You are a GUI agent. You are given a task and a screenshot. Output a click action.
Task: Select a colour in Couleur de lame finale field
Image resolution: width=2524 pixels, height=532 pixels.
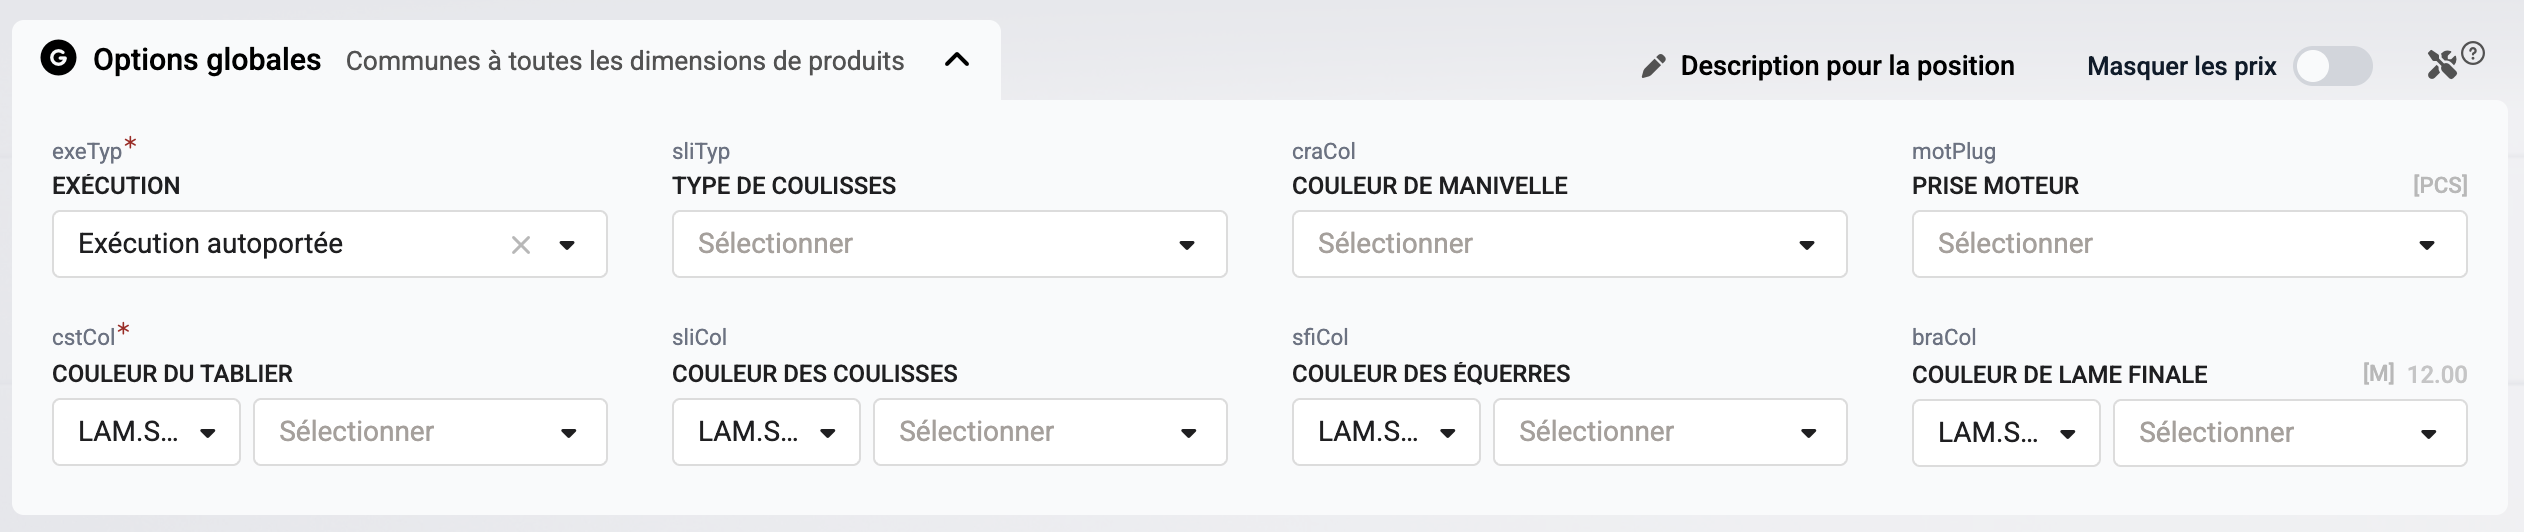click(2290, 433)
